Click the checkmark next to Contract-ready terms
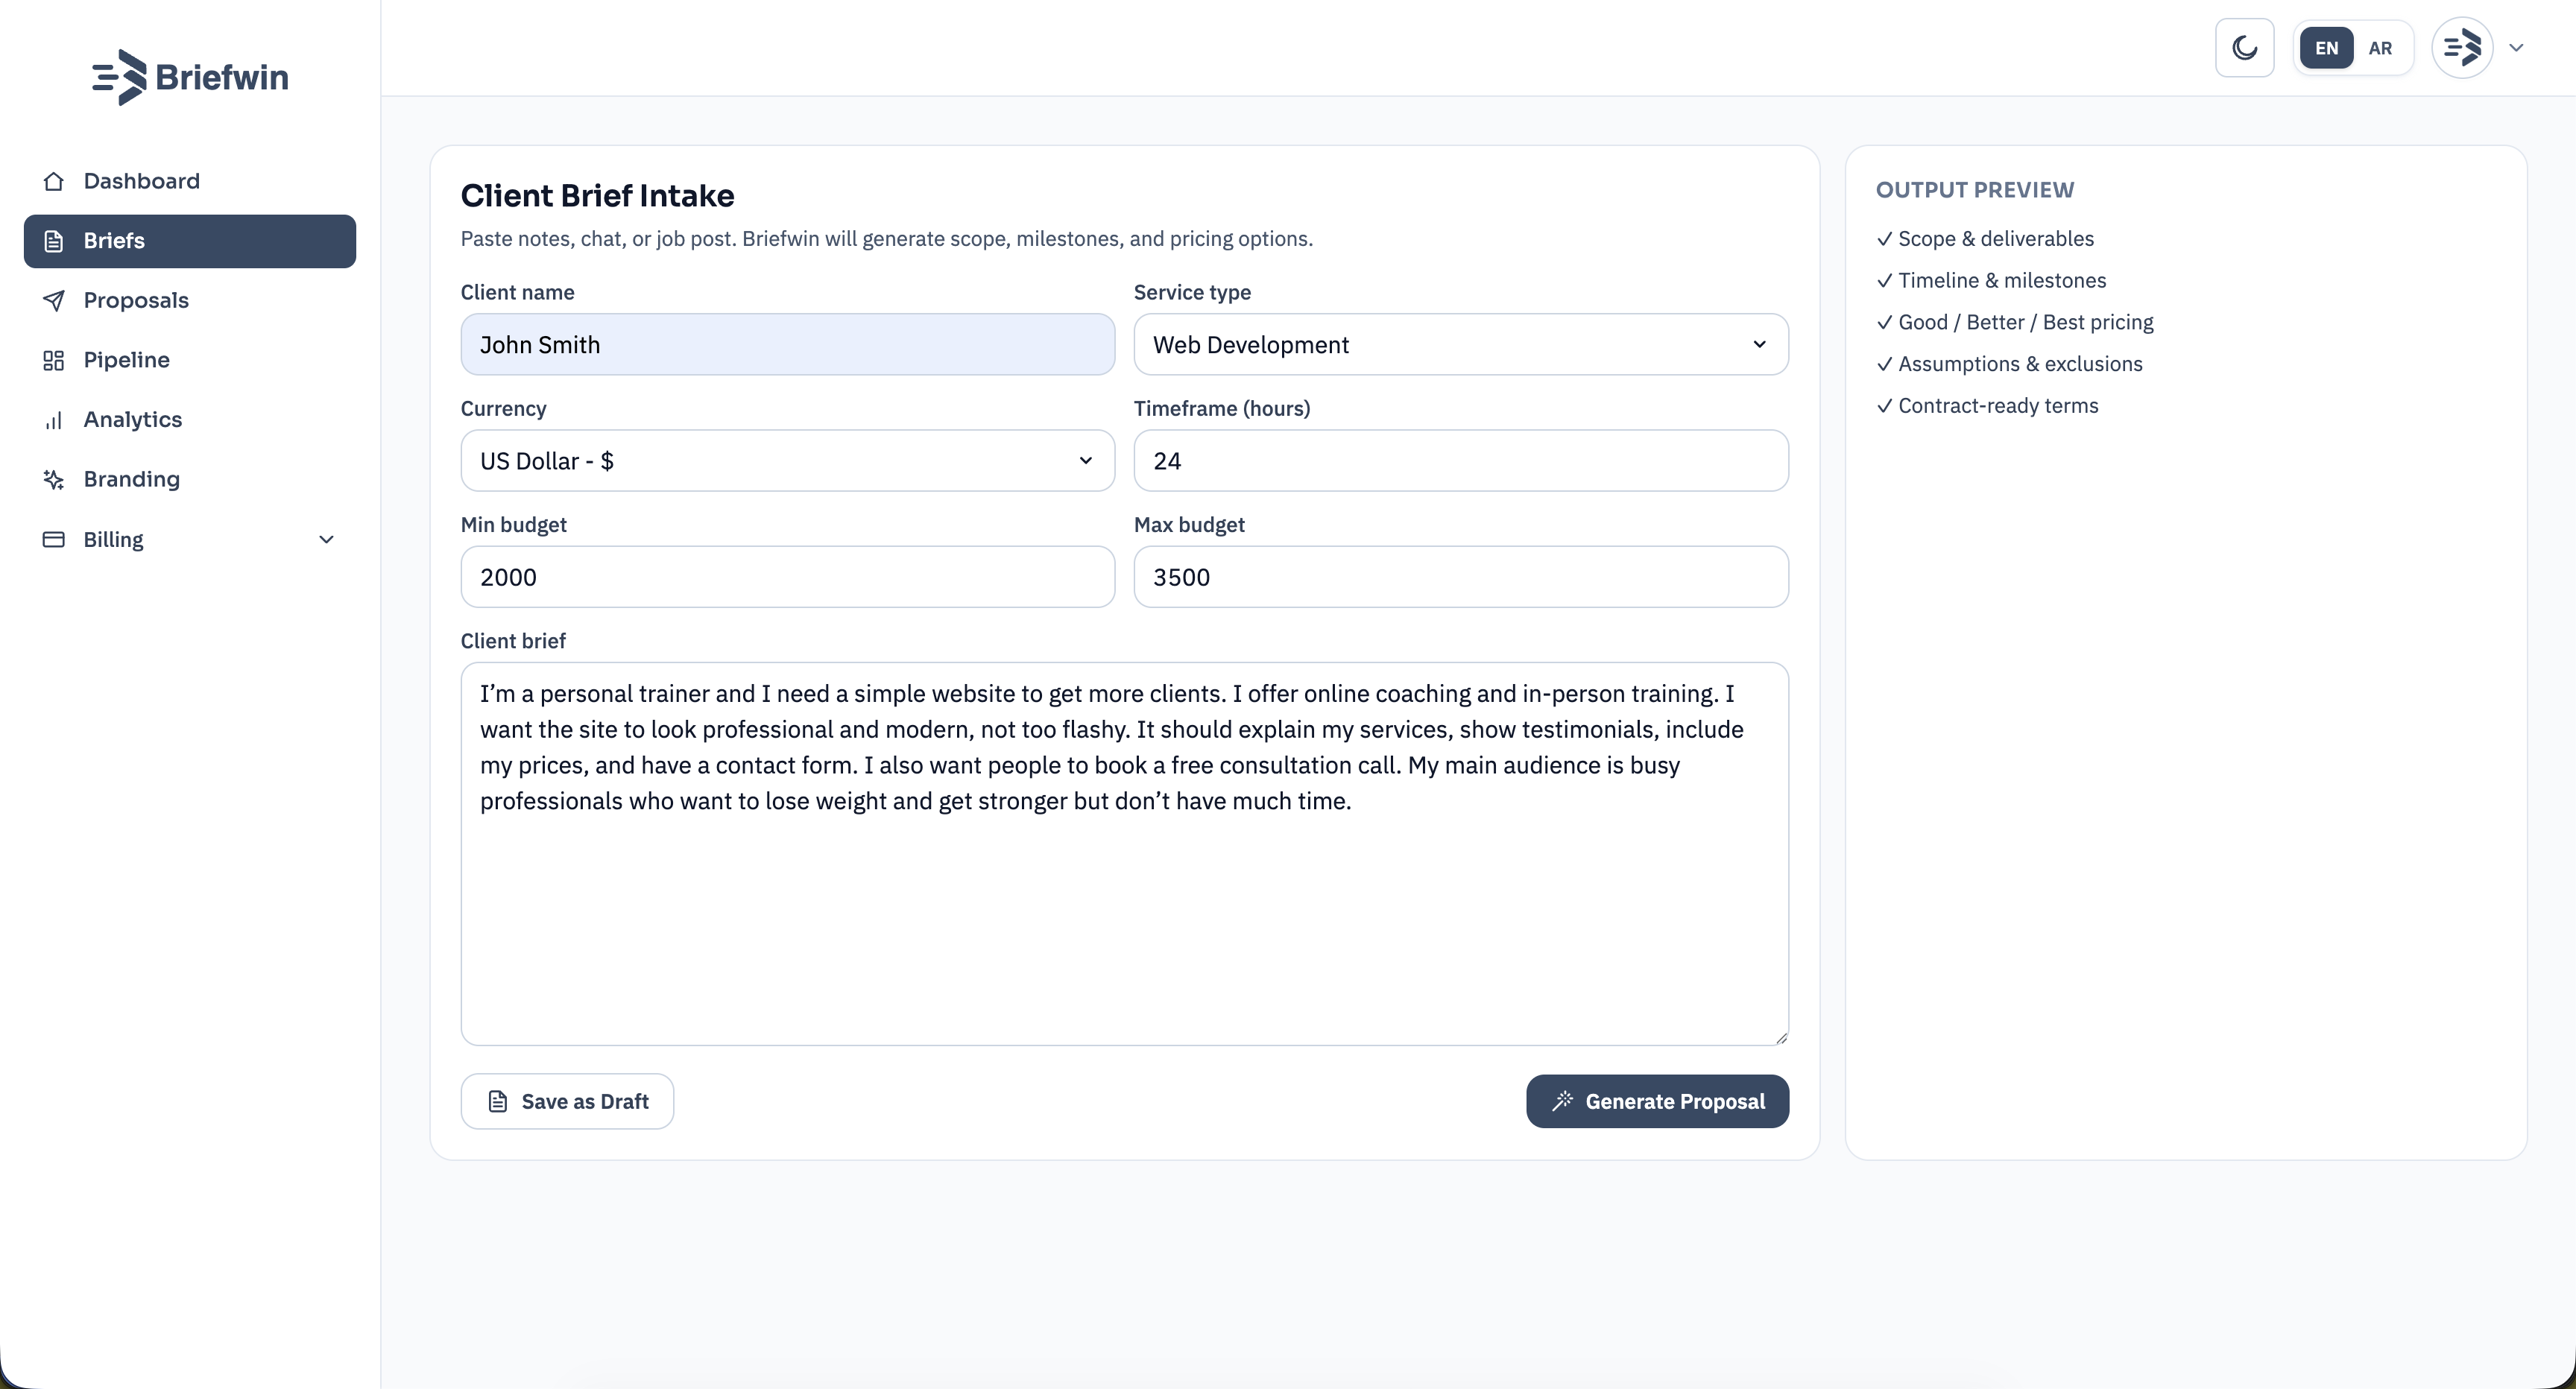The height and width of the screenshot is (1389, 2576). (x=1884, y=406)
